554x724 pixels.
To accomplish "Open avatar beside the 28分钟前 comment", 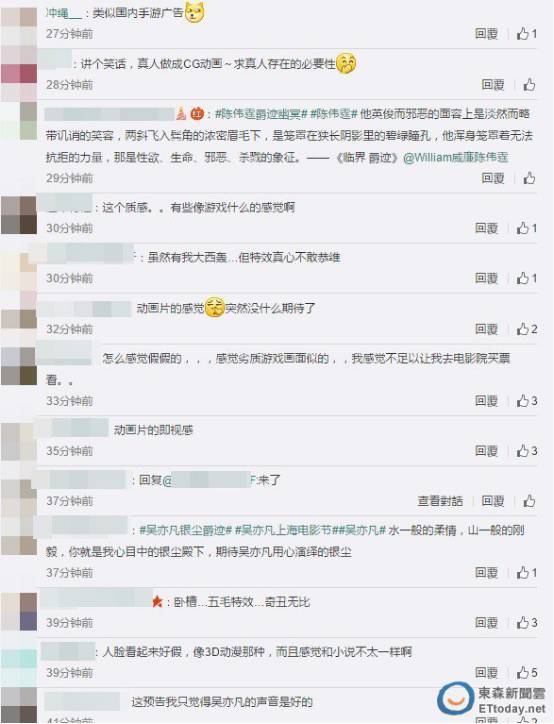I will coord(18,74).
